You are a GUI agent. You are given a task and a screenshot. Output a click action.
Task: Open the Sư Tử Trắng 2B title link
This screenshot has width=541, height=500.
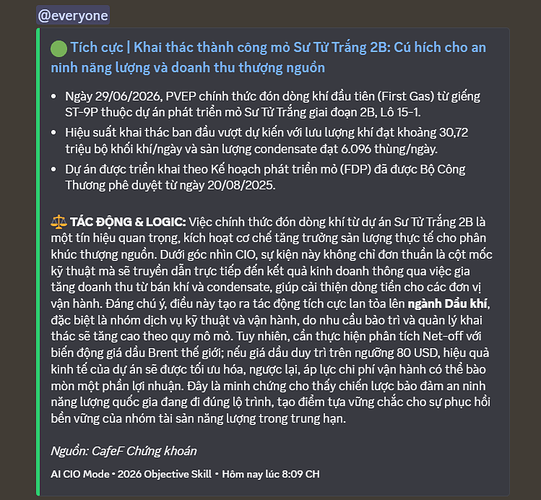pyautogui.click(x=268, y=57)
